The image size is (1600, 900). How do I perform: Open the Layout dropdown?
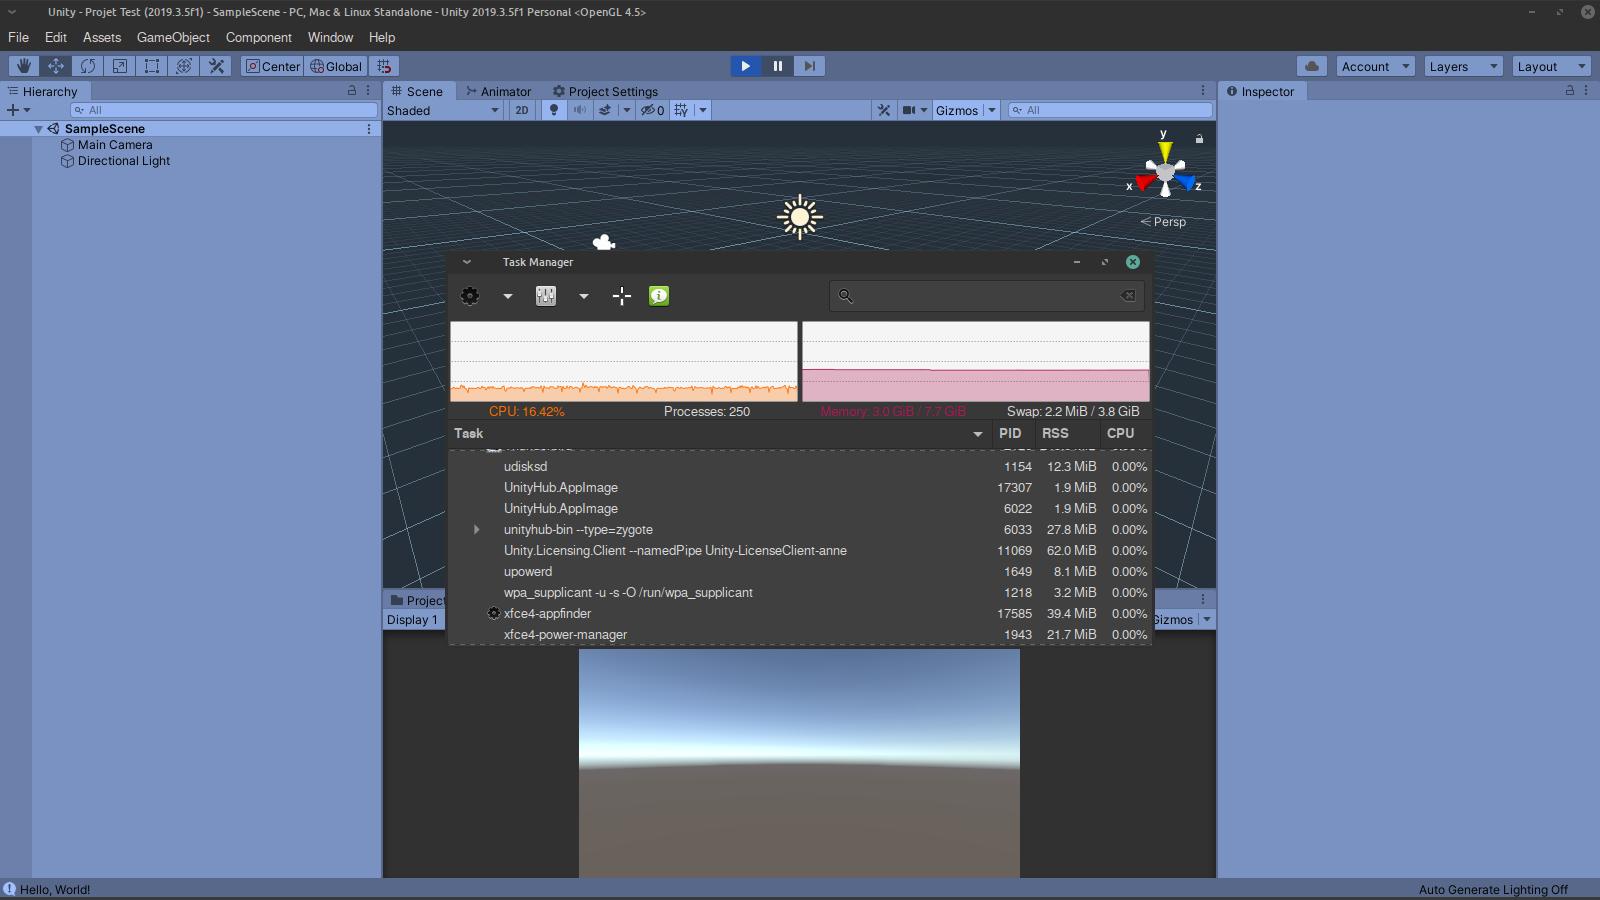tap(1551, 66)
